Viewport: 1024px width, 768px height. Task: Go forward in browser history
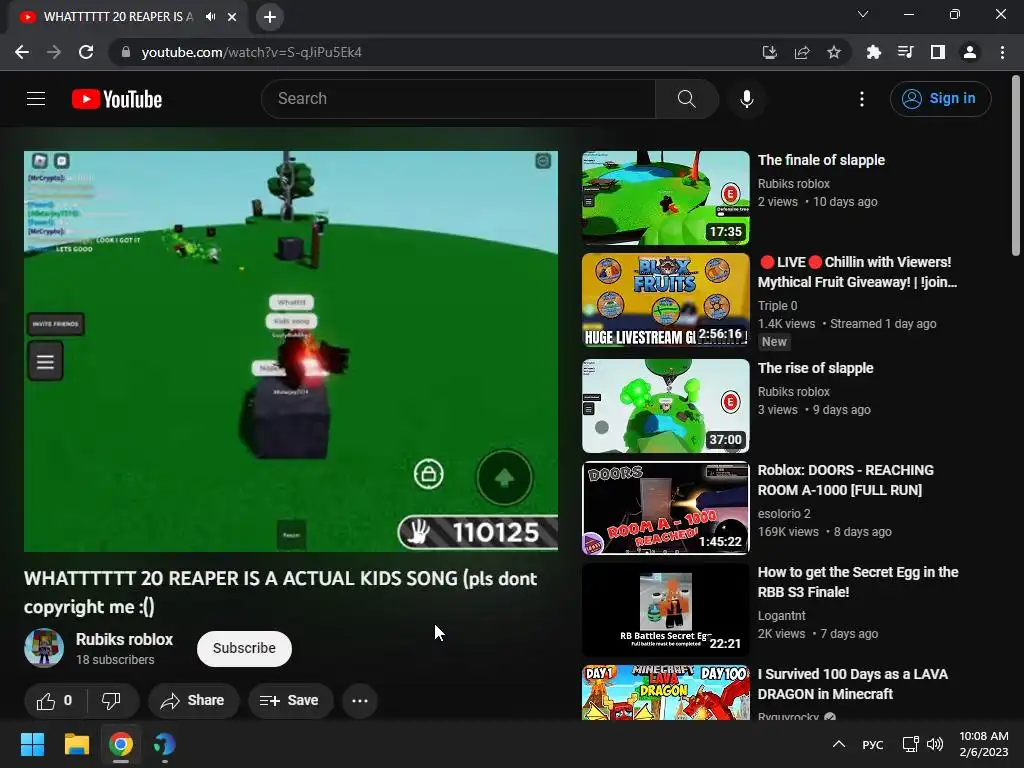[x=54, y=52]
